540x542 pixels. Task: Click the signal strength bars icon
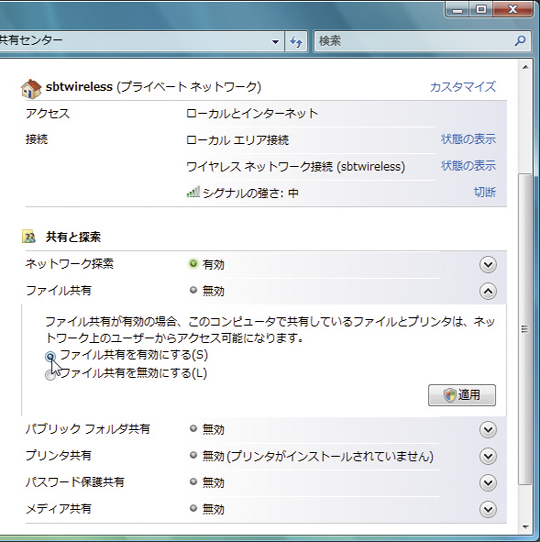[x=193, y=192]
